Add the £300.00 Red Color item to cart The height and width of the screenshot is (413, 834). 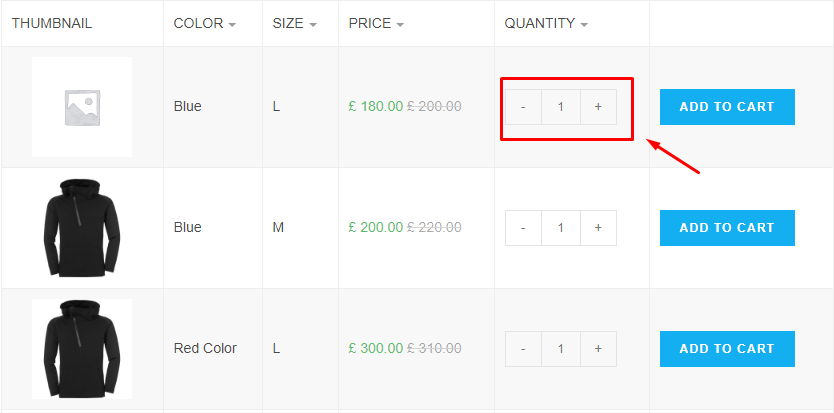click(727, 349)
